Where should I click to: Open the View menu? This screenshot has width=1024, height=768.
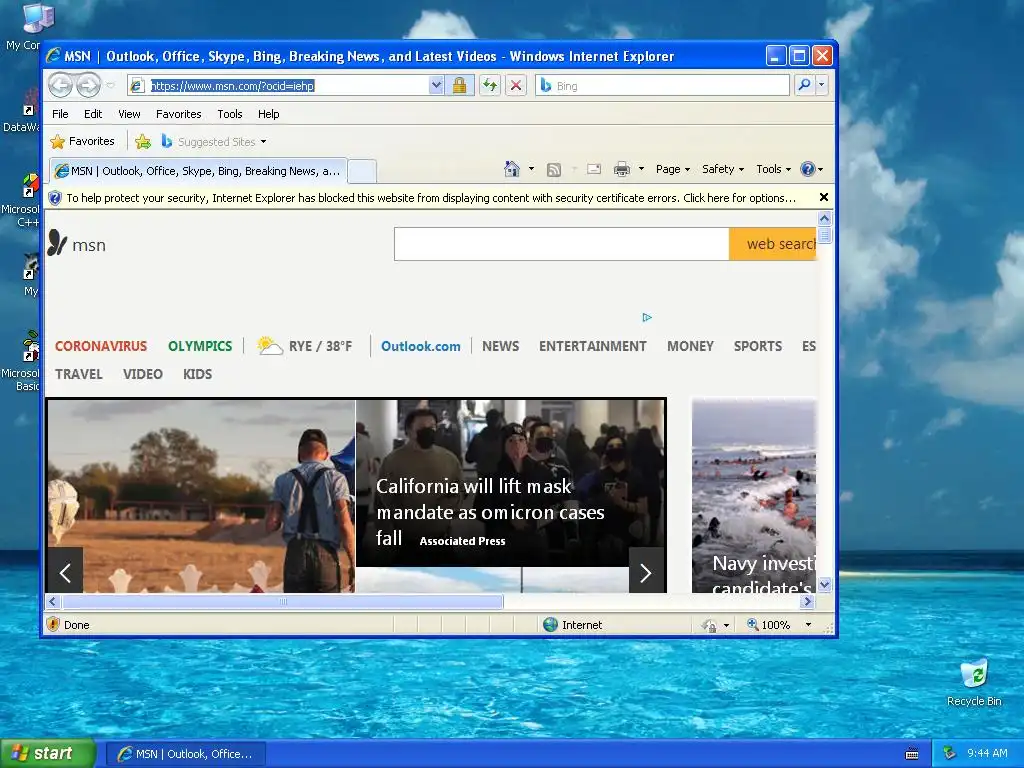pos(129,114)
